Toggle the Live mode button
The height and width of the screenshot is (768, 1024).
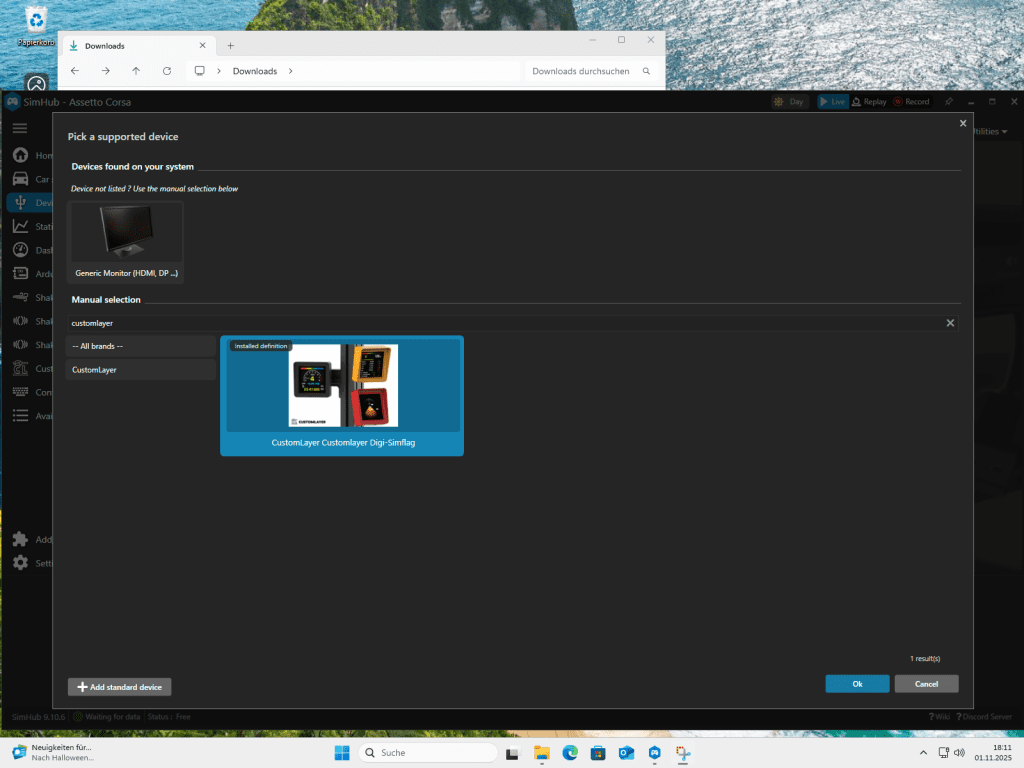click(x=833, y=102)
